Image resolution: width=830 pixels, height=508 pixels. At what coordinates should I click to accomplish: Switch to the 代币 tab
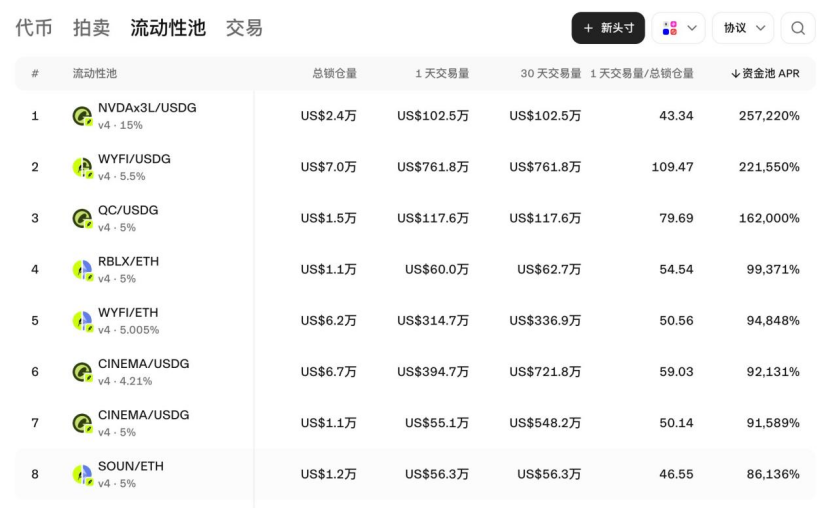[33, 28]
